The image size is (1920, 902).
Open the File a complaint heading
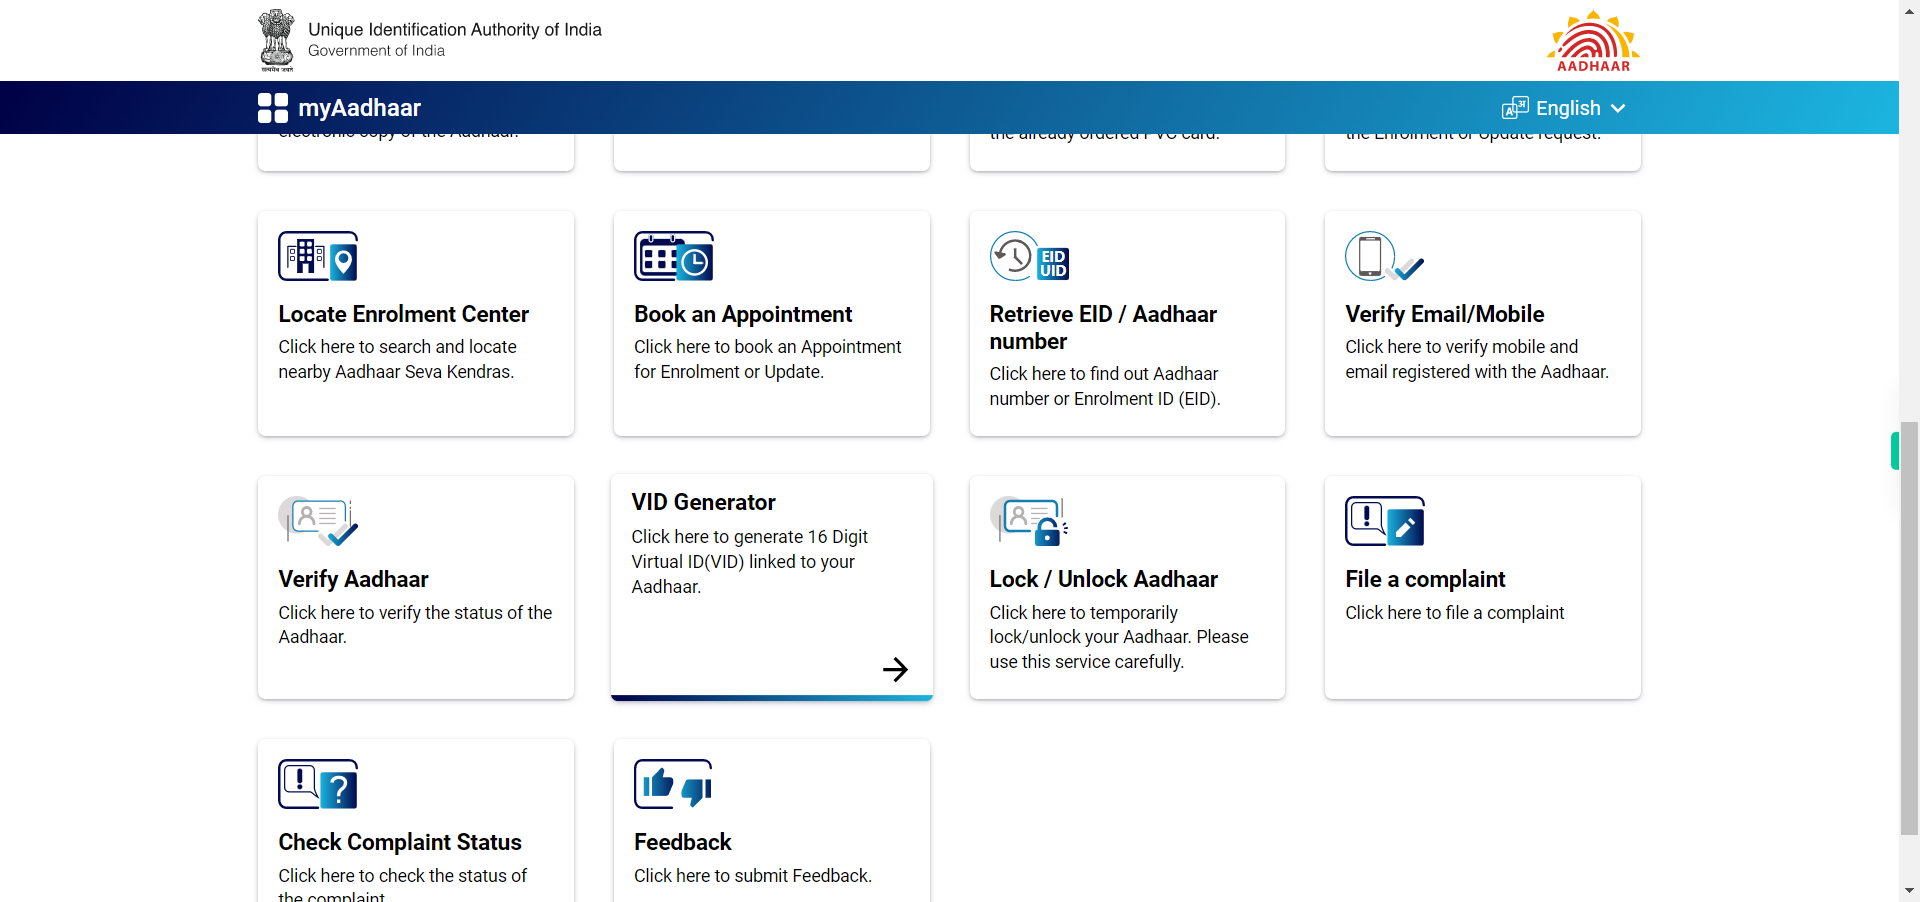point(1425,579)
